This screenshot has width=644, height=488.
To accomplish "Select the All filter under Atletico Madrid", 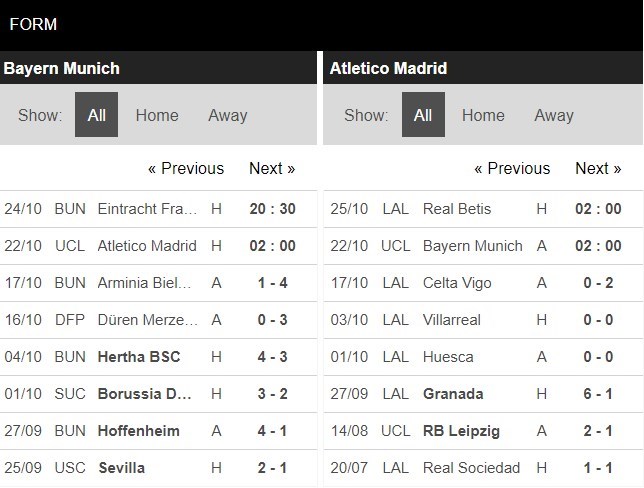I will coord(423,115).
